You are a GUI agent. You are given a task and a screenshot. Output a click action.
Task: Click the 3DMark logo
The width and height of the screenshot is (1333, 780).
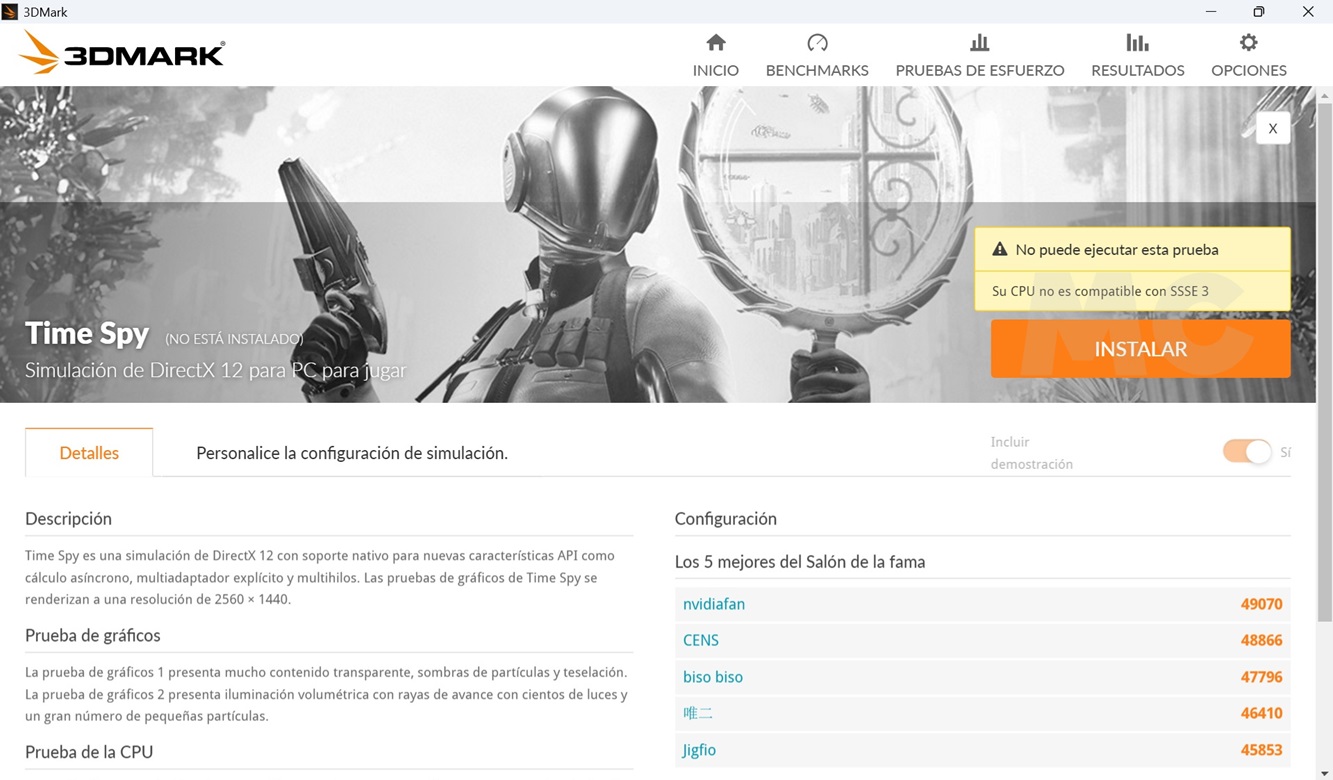point(122,53)
